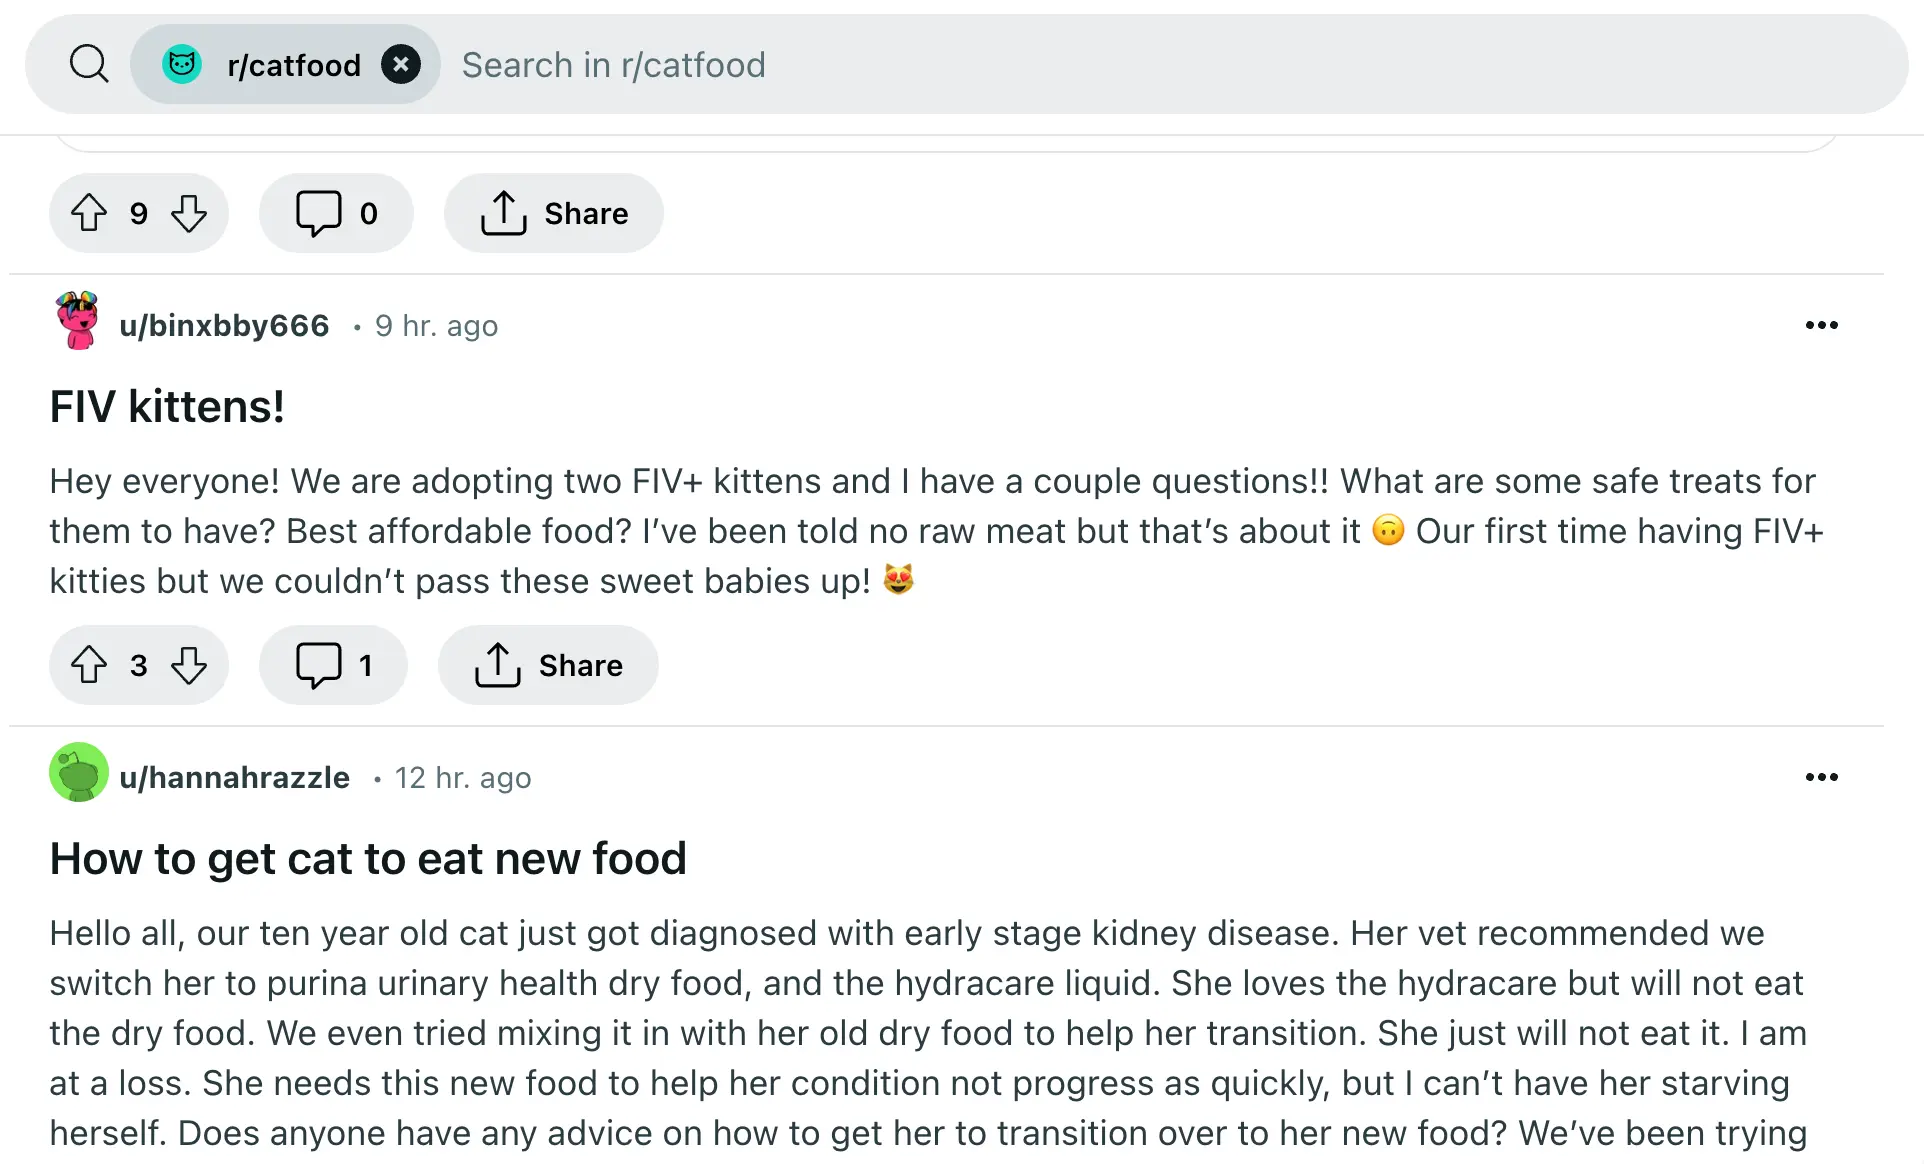Viewport: 1924px width, 1164px height.
Task: Upvote the FIV kittens post
Action: click(x=89, y=665)
